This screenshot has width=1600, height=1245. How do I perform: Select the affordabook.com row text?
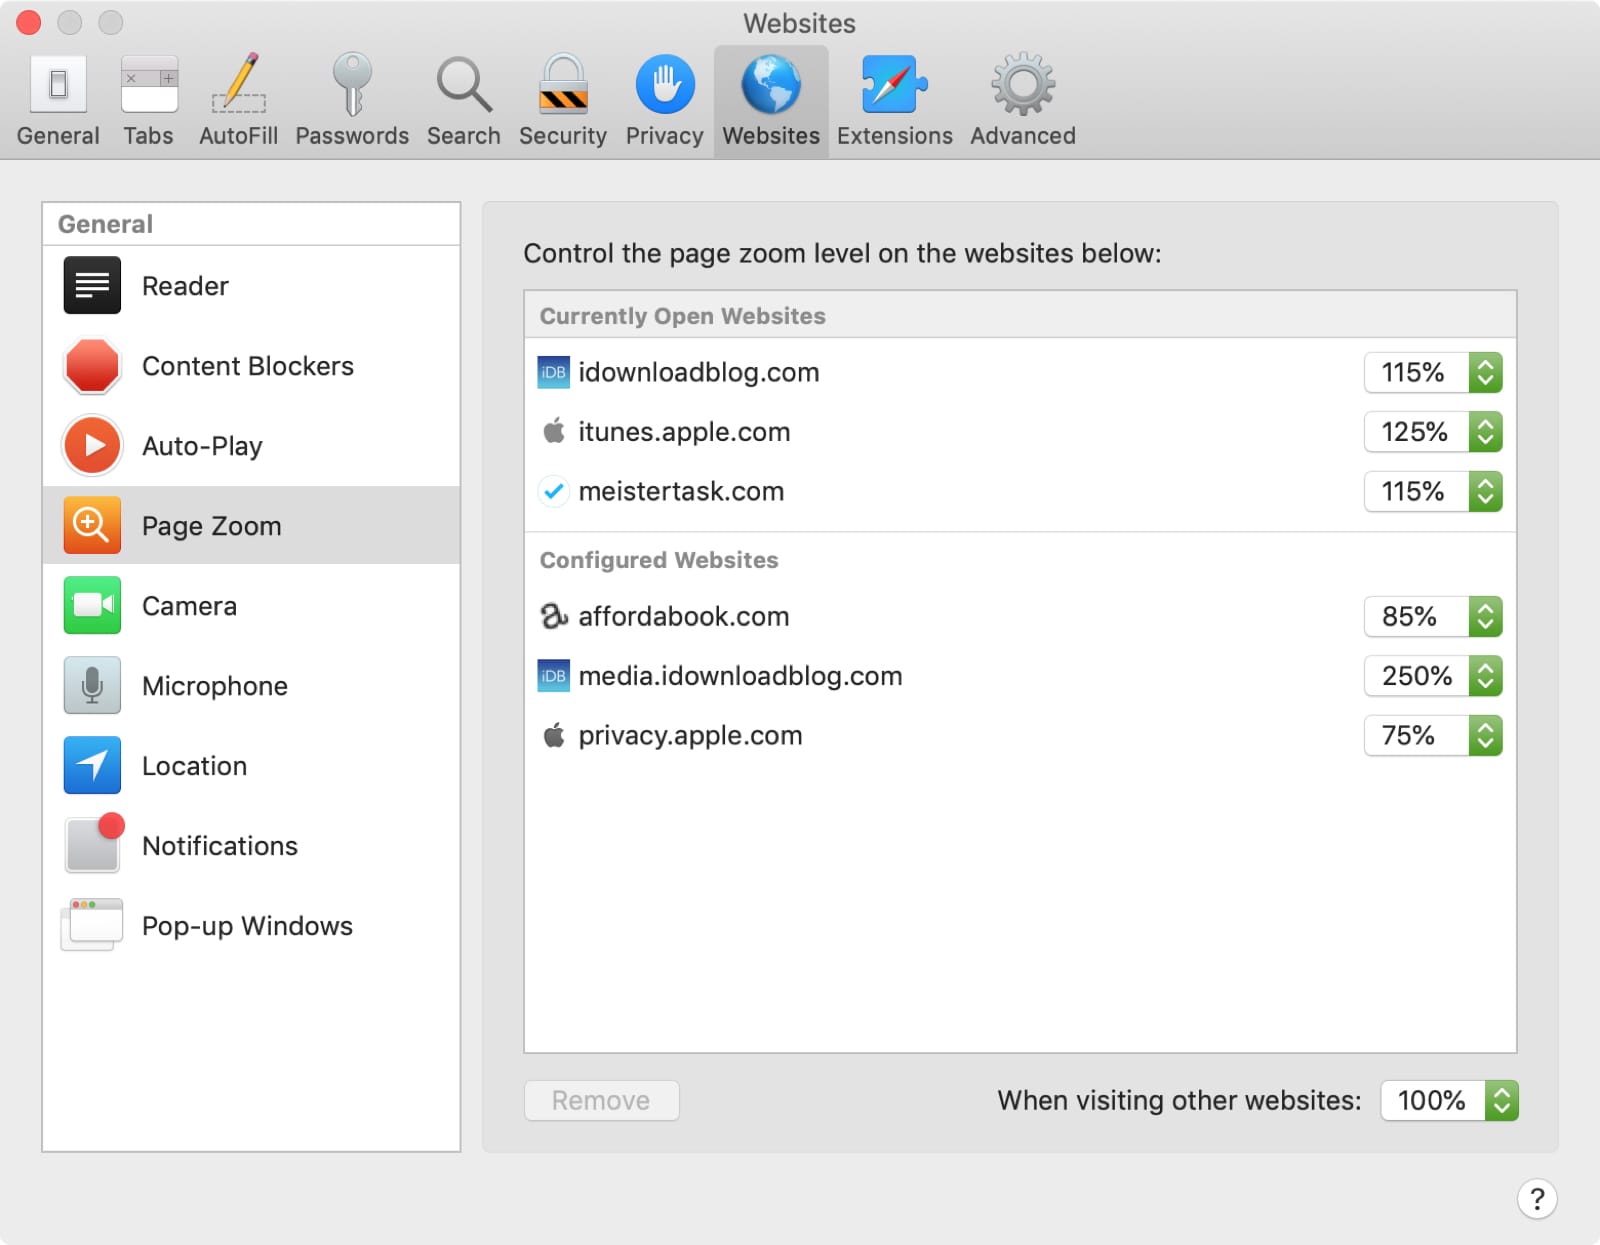pyautogui.click(x=684, y=616)
